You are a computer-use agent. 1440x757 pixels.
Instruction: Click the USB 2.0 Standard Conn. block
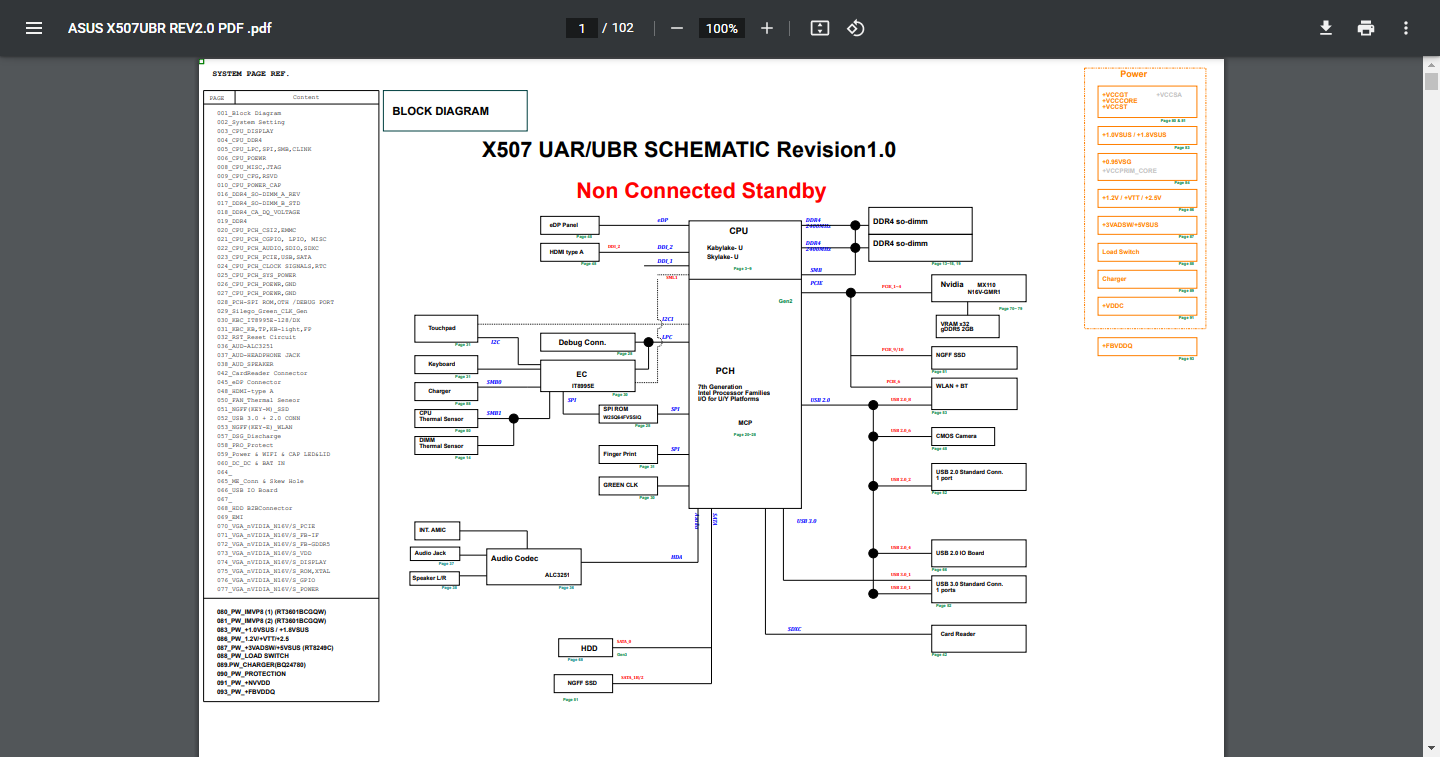[x=979, y=477]
